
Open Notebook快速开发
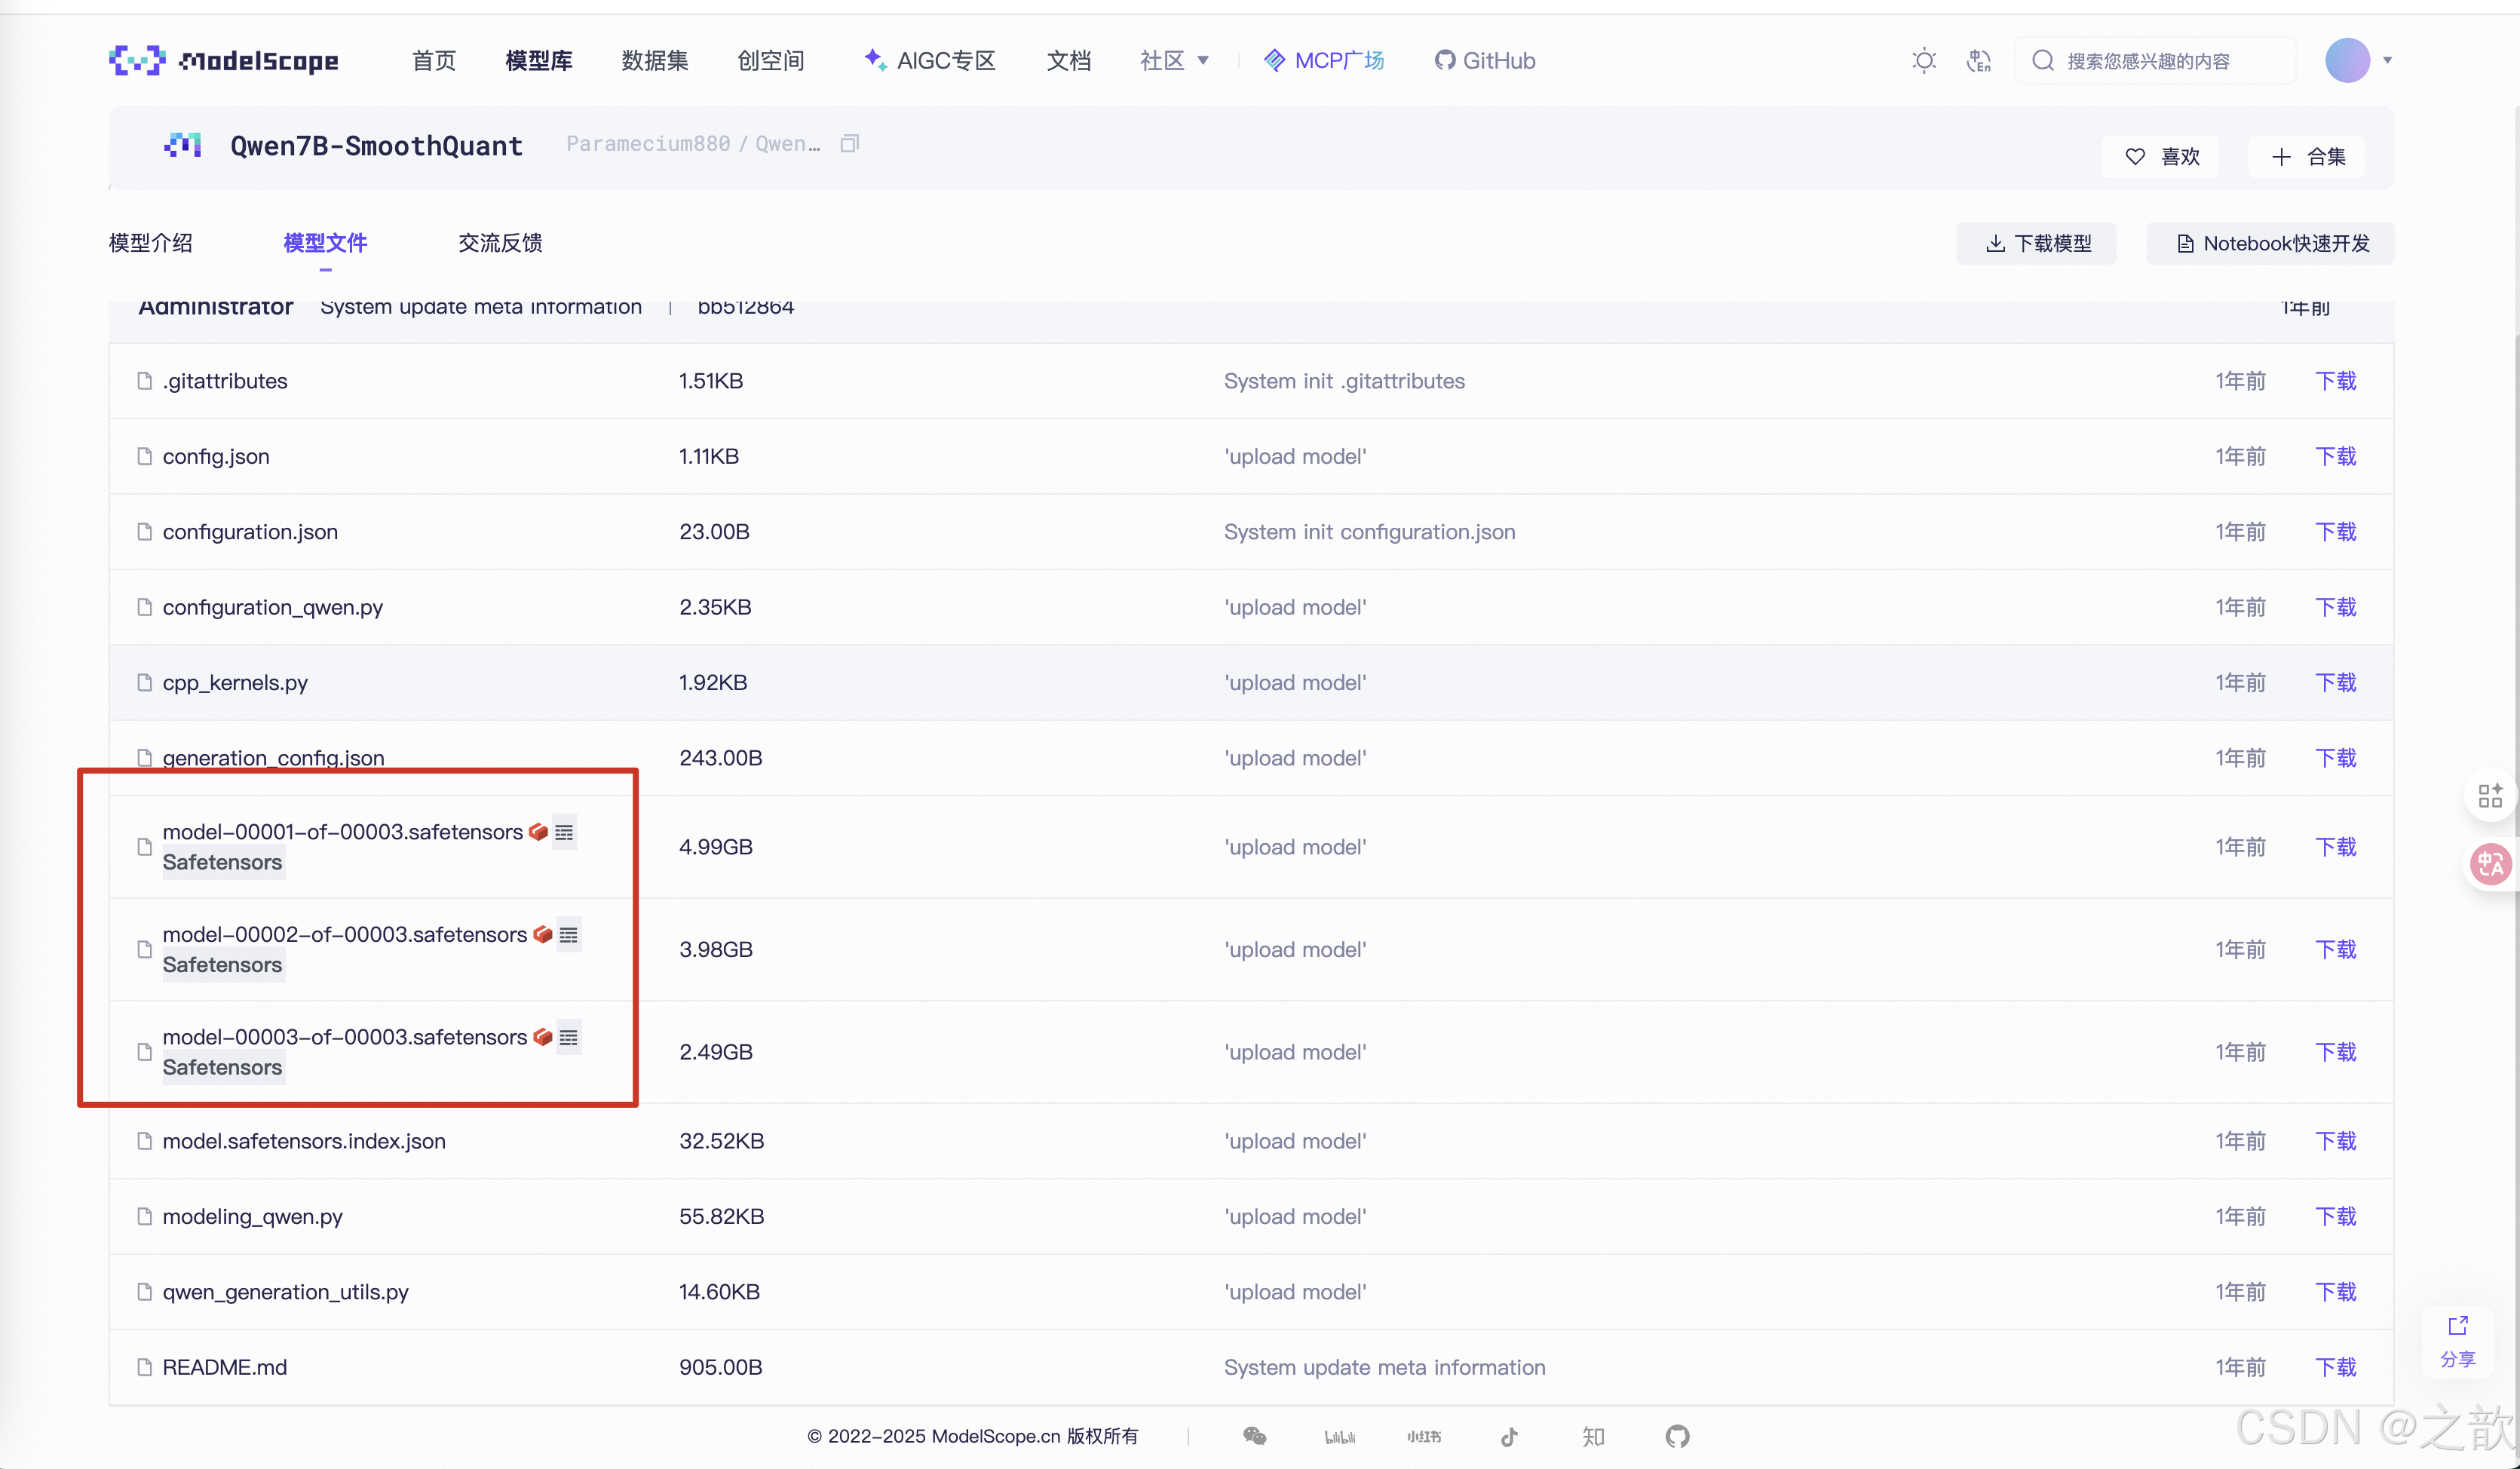2270,243
